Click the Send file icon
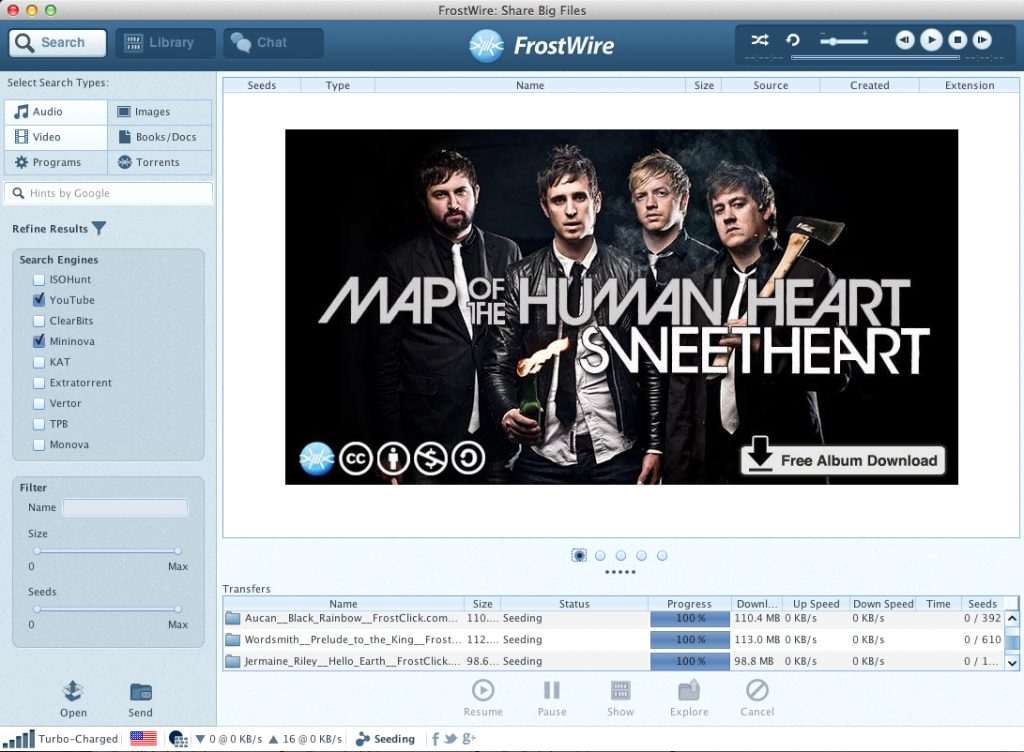 coord(140,700)
